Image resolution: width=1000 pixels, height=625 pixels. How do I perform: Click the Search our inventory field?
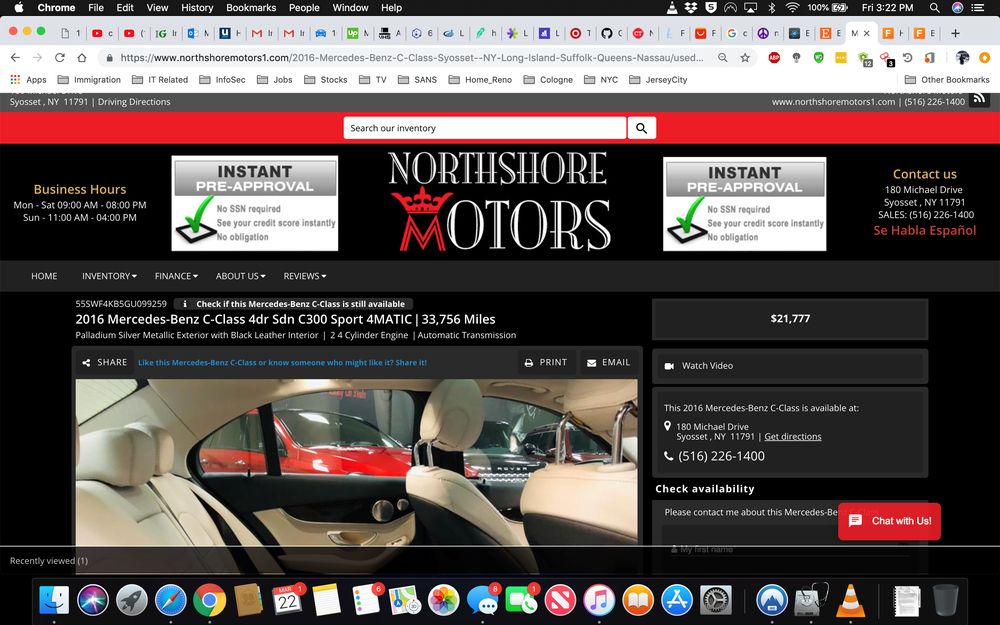tap(484, 128)
